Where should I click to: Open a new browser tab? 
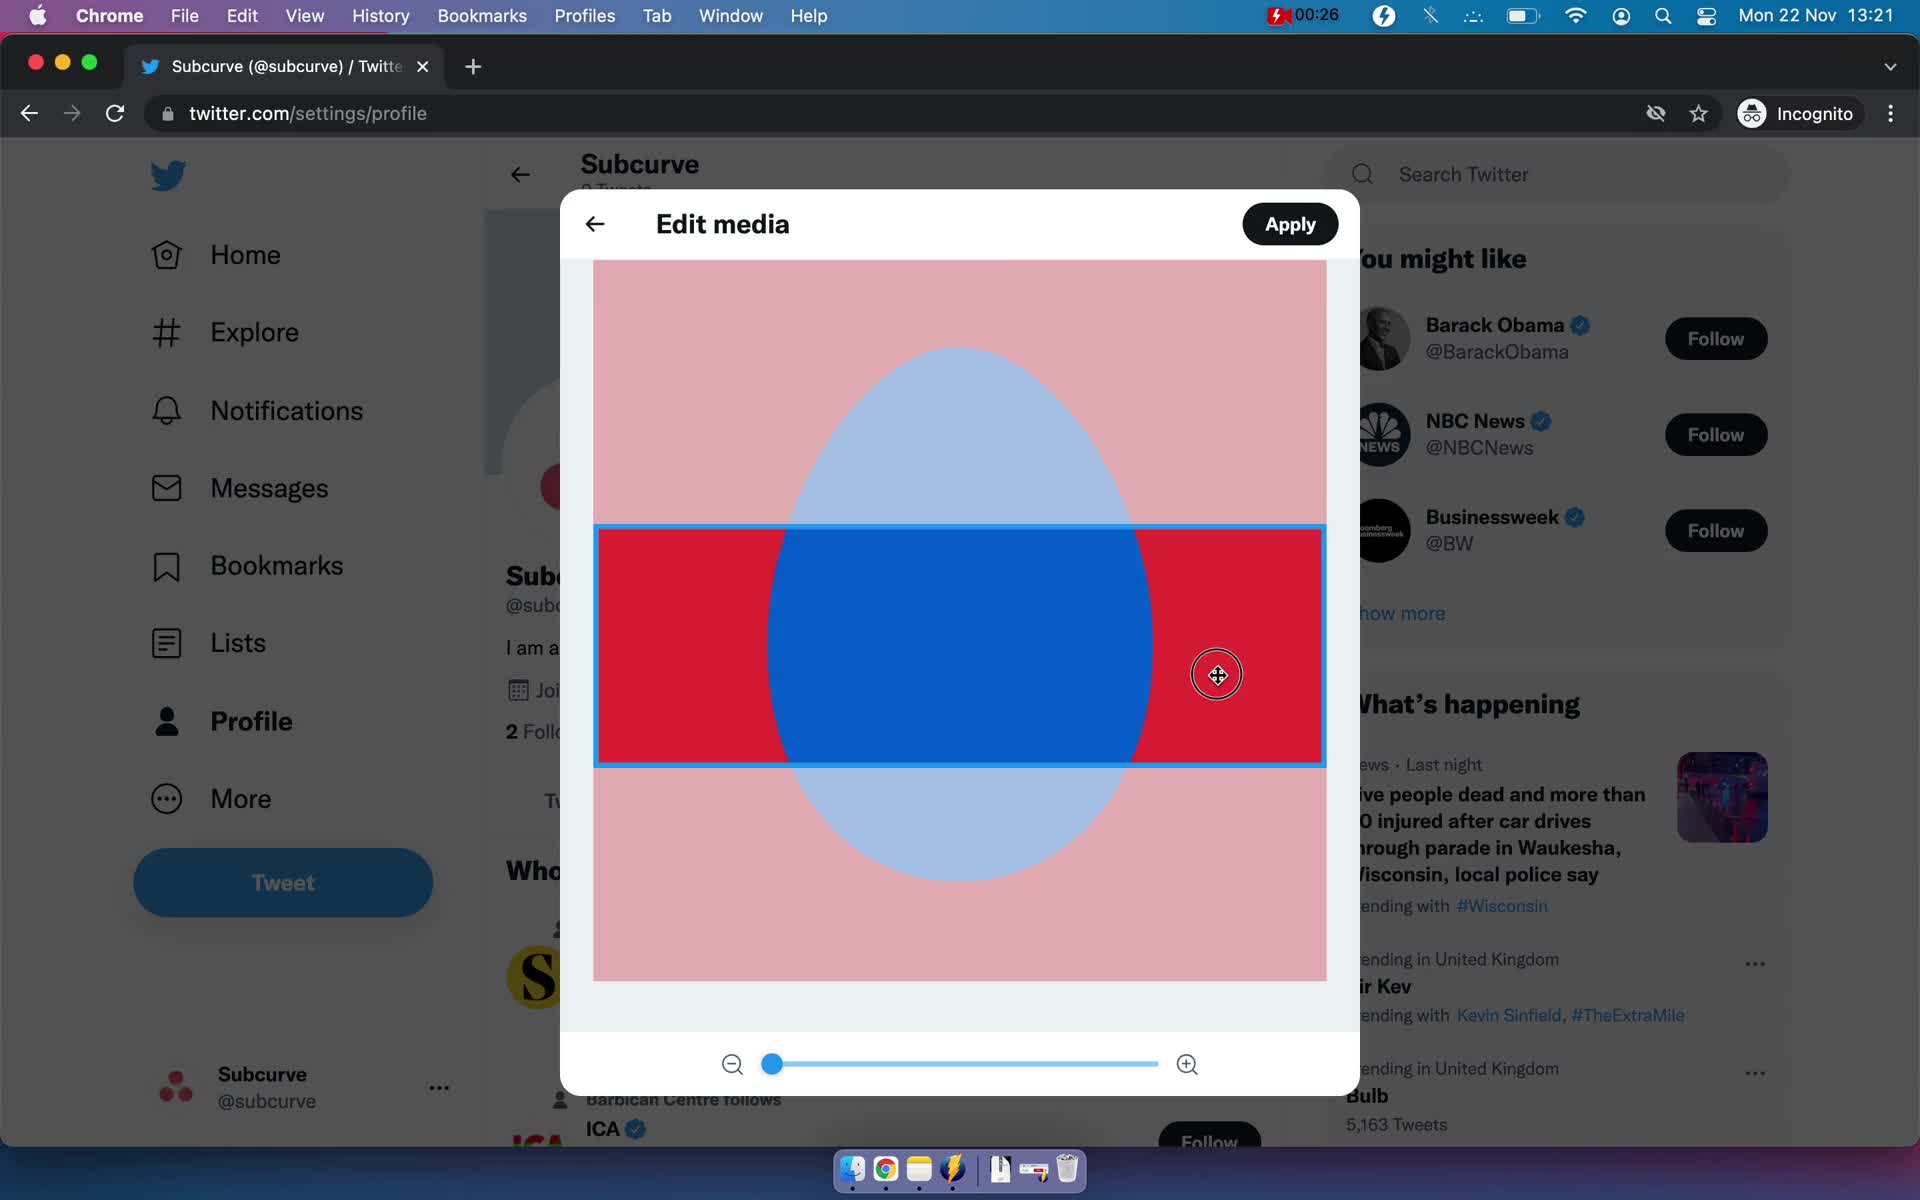click(473, 66)
